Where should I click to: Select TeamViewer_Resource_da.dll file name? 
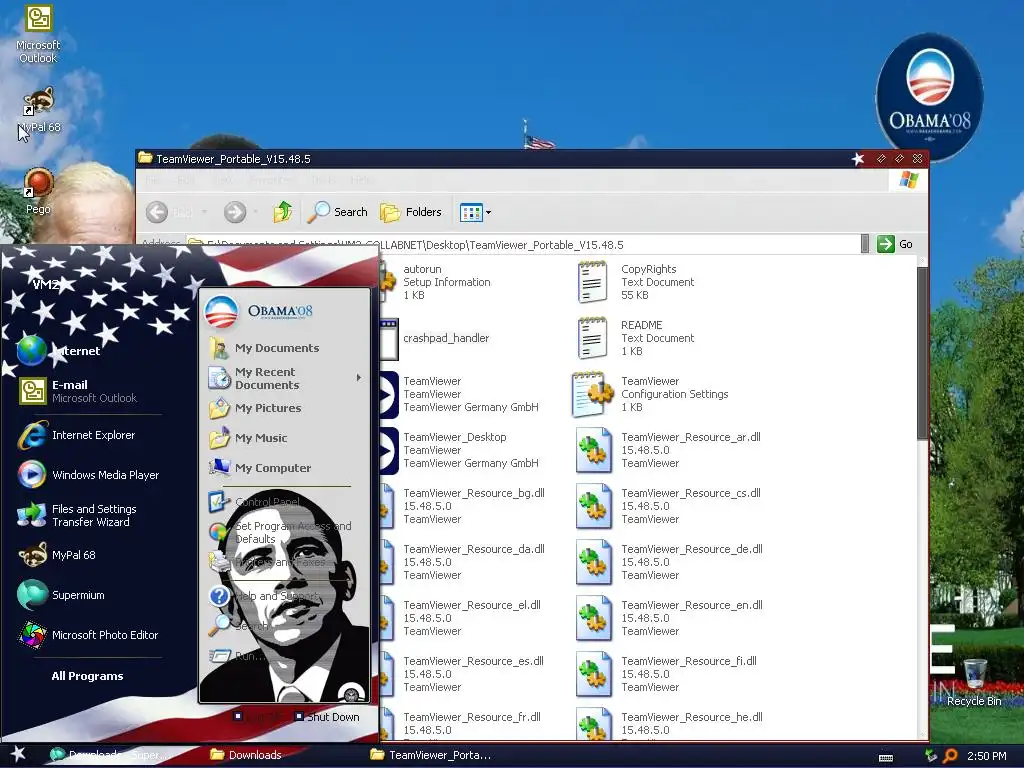point(473,549)
